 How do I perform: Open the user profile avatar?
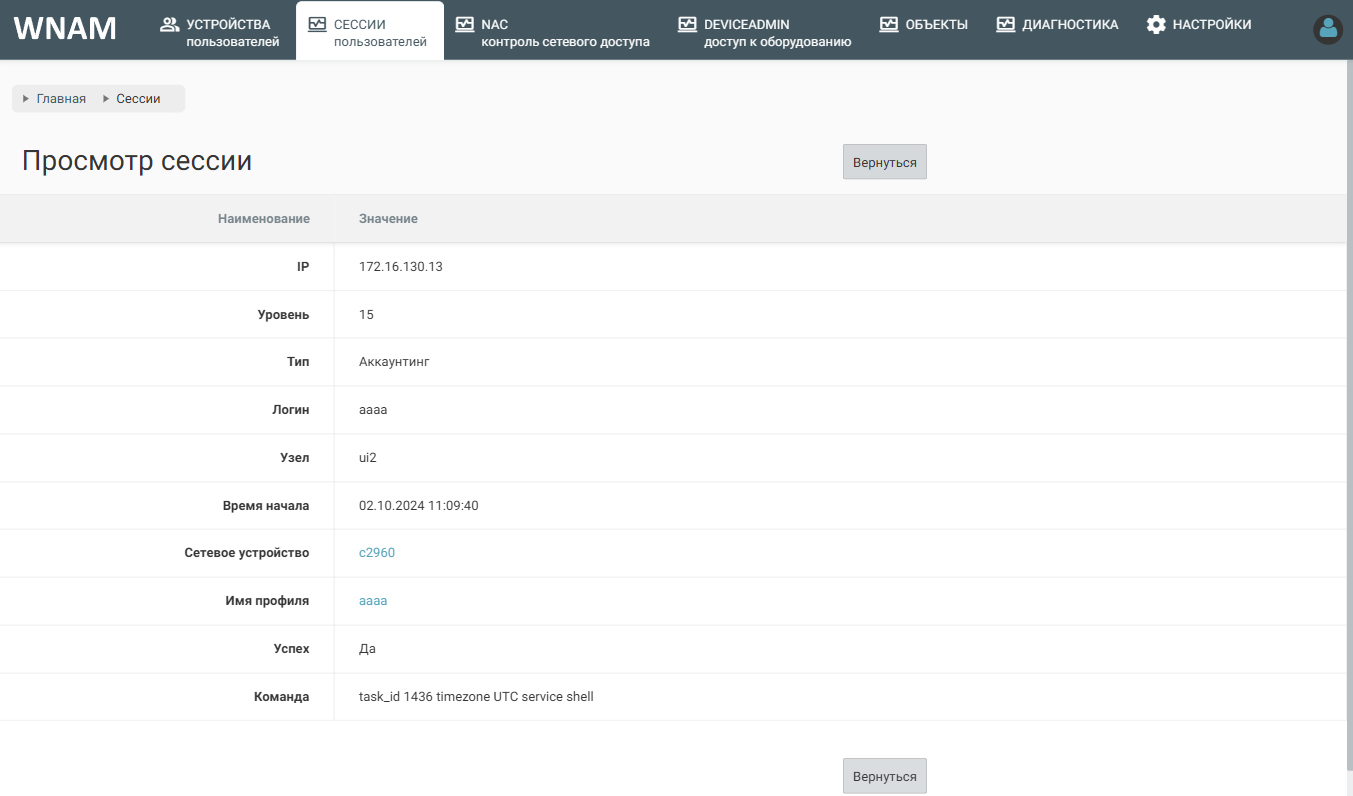tap(1328, 30)
